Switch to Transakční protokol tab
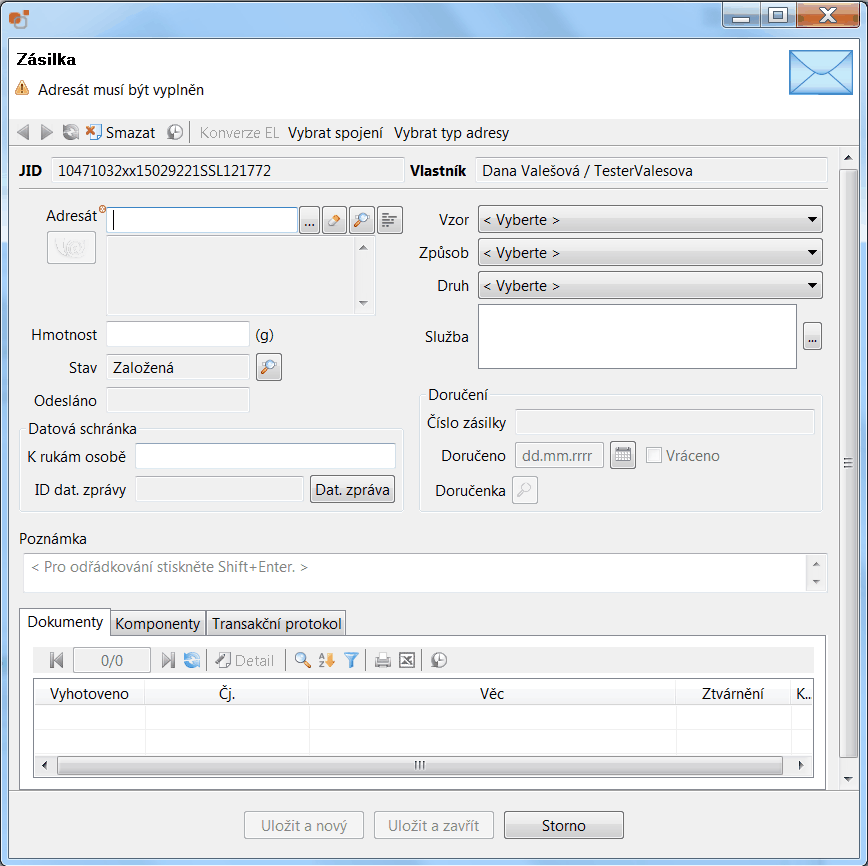This screenshot has width=868, height=866. click(x=276, y=623)
